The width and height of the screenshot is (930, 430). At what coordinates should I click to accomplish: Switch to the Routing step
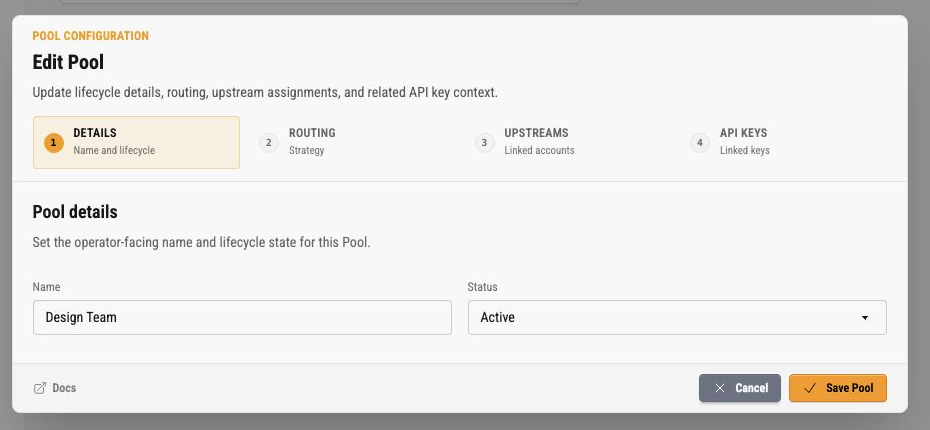[352, 142]
